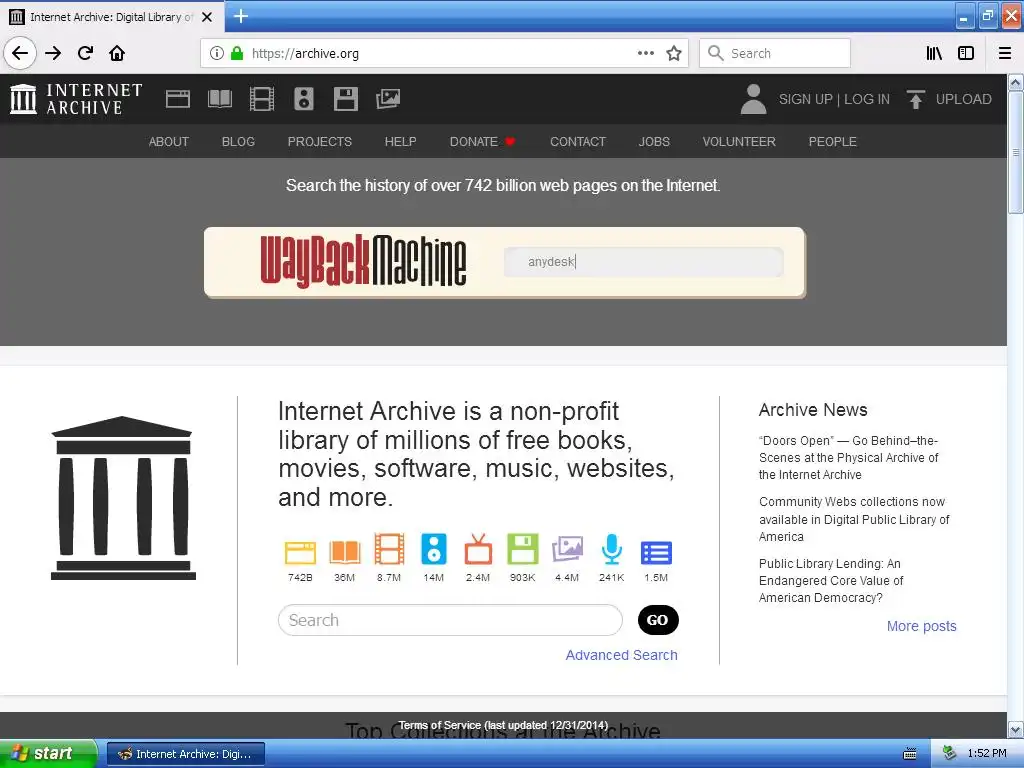
Task: Click the Upload arrow icon
Action: click(x=916, y=99)
